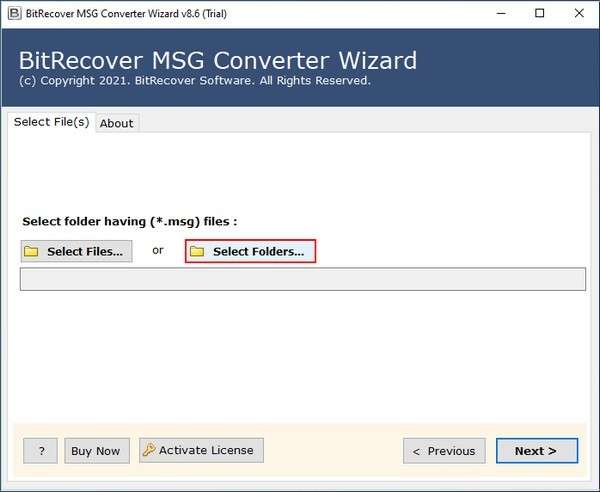Click the key icon on Activate License
The width and height of the screenshot is (600, 492).
point(149,450)
